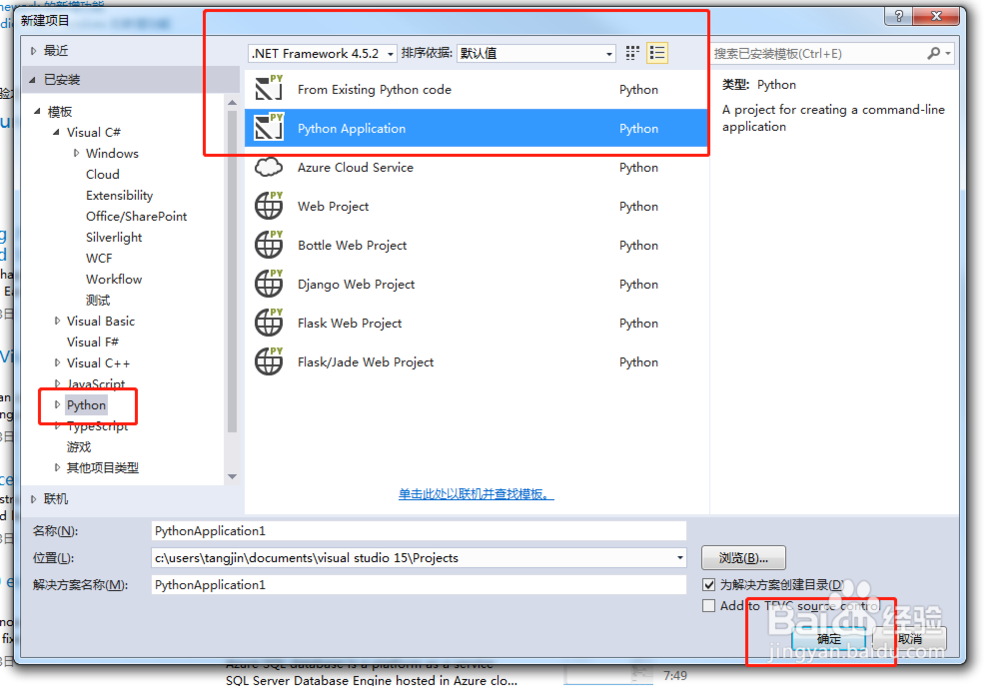Viewport: 1000px width, 686px height.
Task: Expand the 最近 section
Action: point(34,50)
